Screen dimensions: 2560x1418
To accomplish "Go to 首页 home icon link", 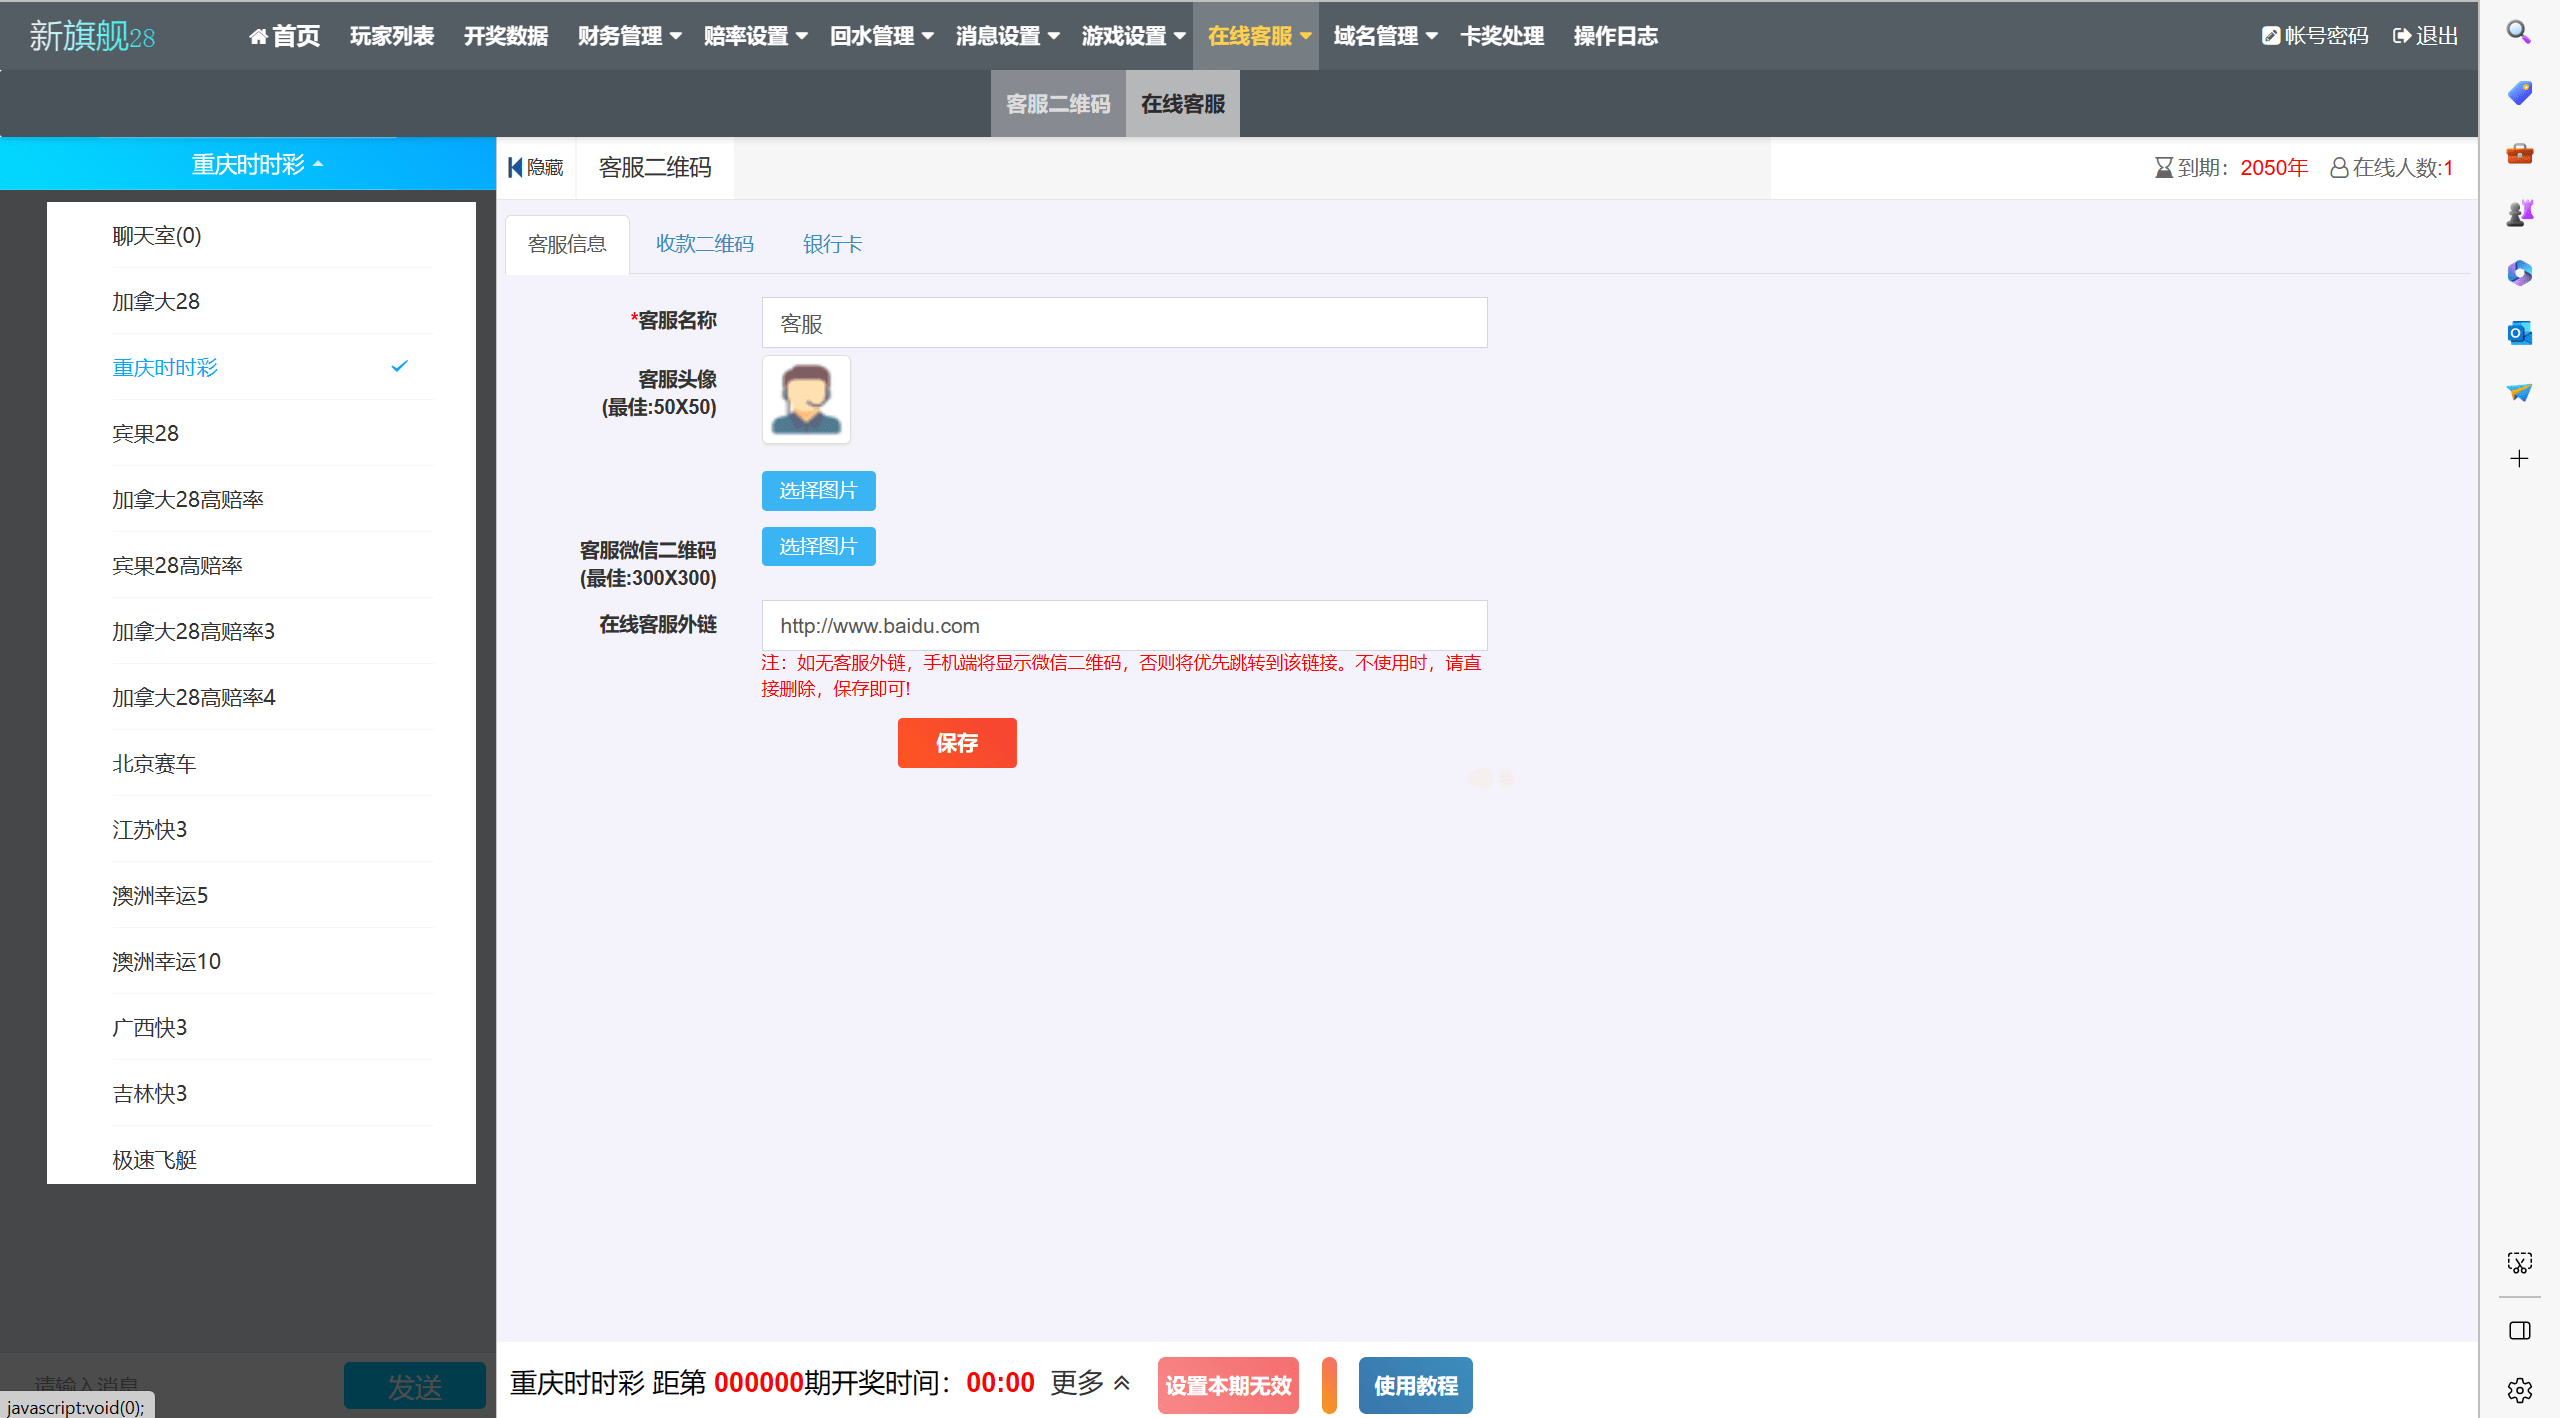I will (284, 36).
